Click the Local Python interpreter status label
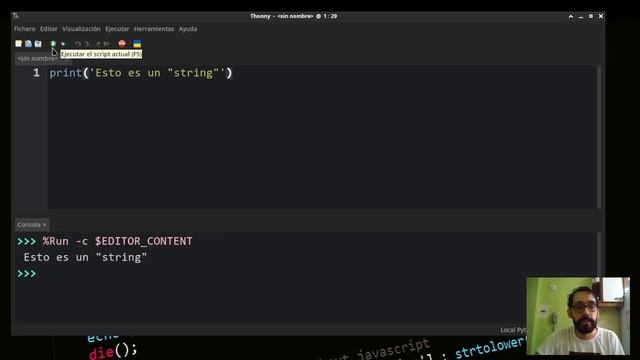Viewport: 640px width, 360px height. [x=513, y=330]
